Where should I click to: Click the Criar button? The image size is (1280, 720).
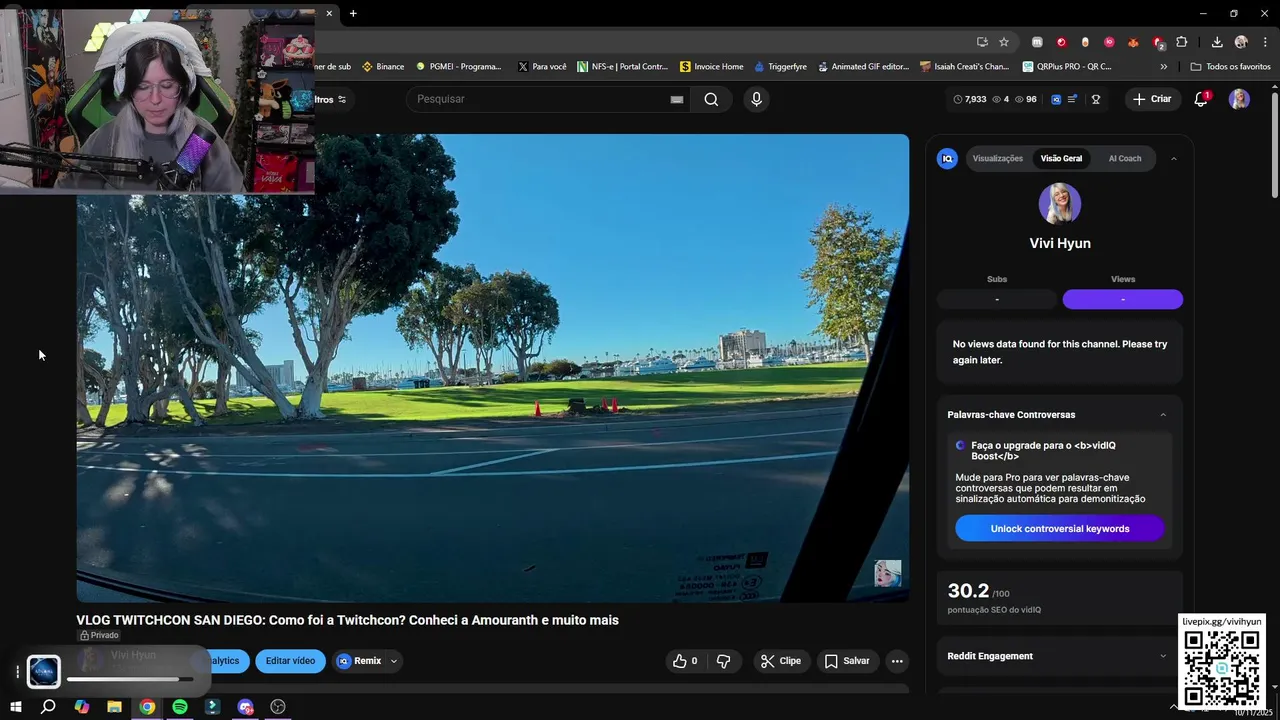[x=1151, y=99]
